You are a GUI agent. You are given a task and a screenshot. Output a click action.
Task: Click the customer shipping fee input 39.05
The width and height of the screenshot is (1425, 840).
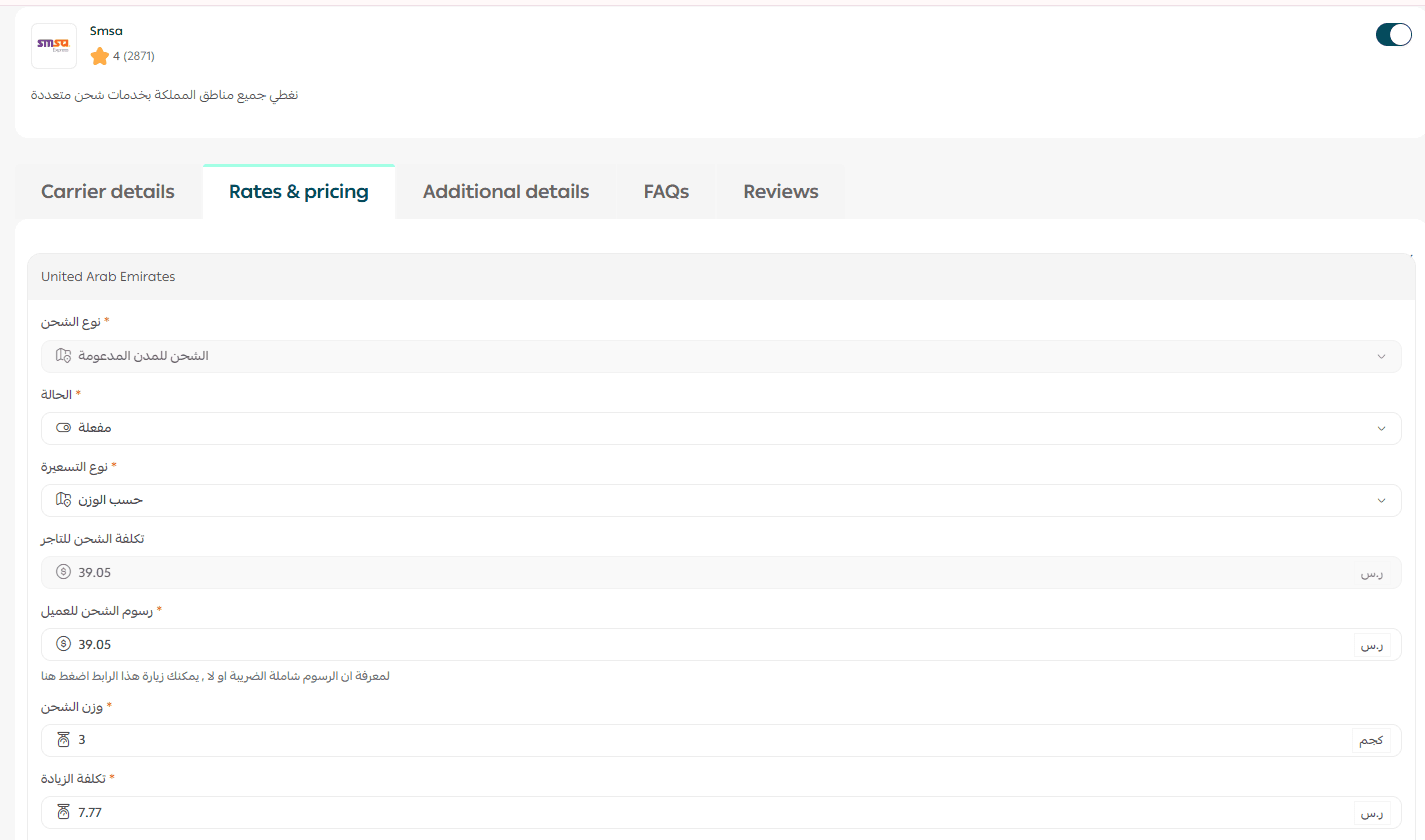click(x=700, y=644)
